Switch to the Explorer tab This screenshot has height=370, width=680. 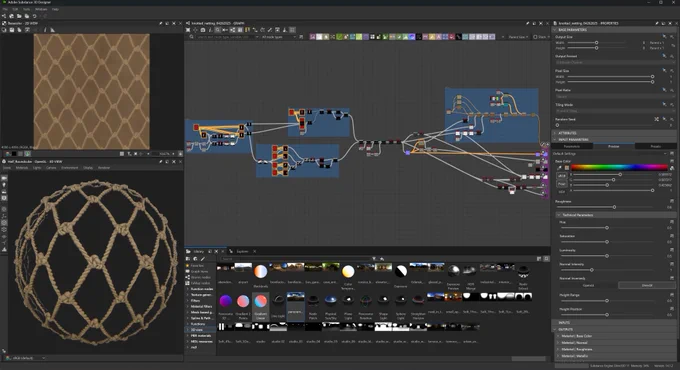(242, 251)
